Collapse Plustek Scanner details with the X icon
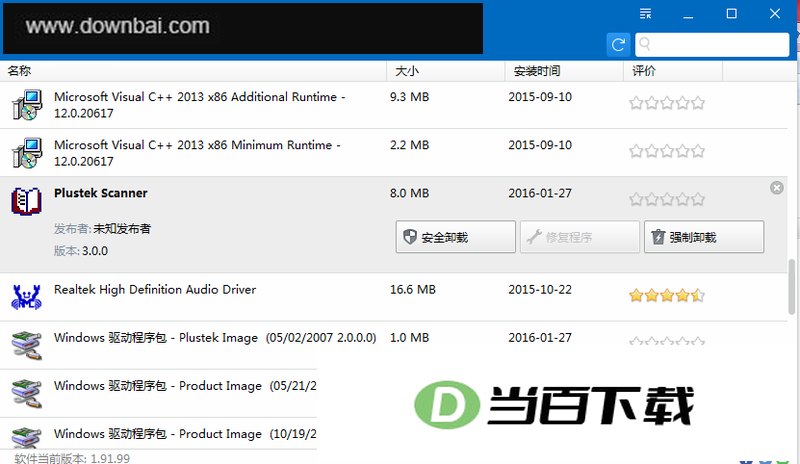Screen dimensions: 800x464 pos(777,188)
